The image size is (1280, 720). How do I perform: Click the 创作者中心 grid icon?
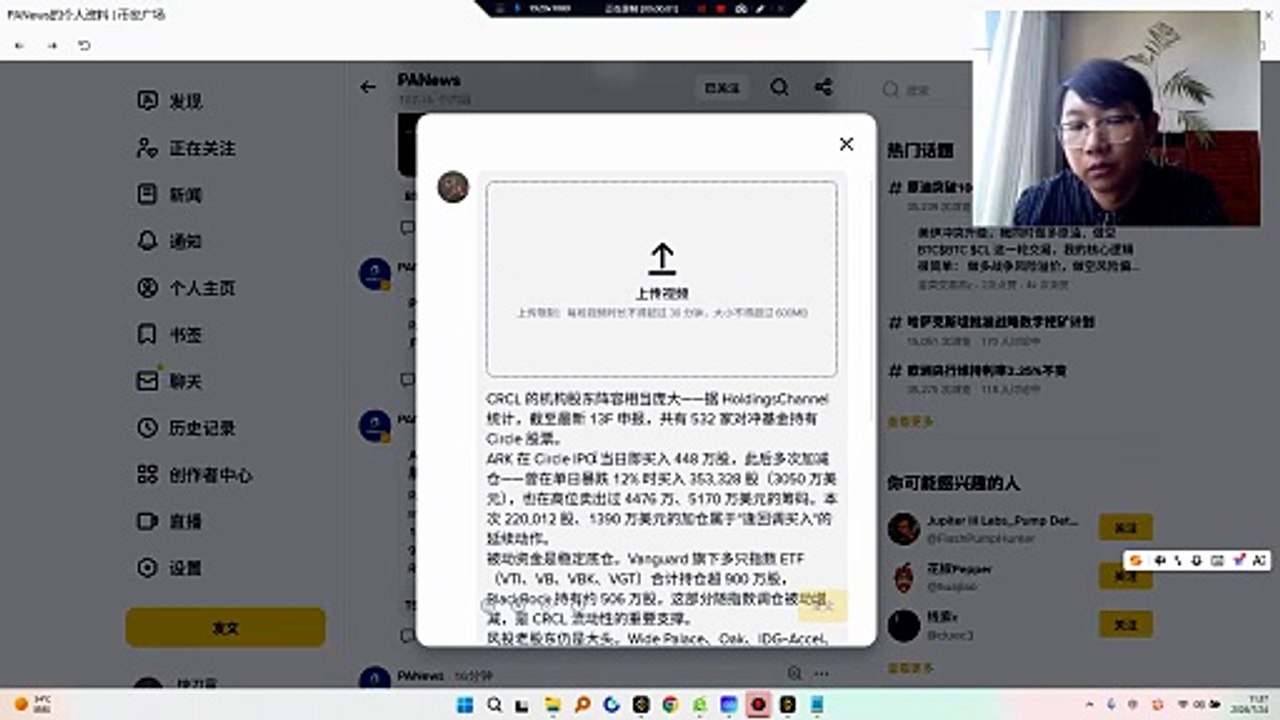click(147, 474)
